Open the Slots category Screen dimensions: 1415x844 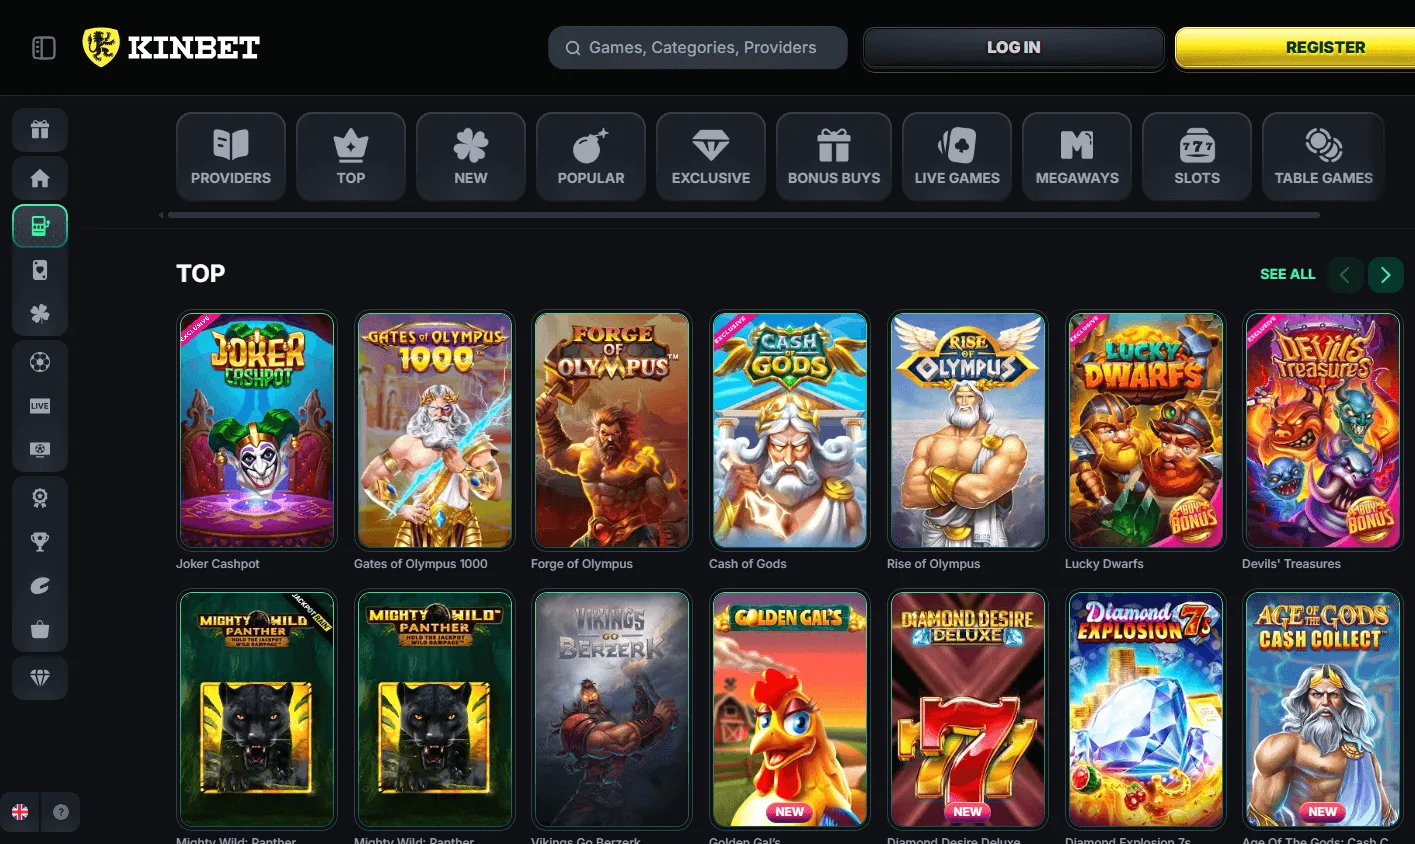point(1197,157)
